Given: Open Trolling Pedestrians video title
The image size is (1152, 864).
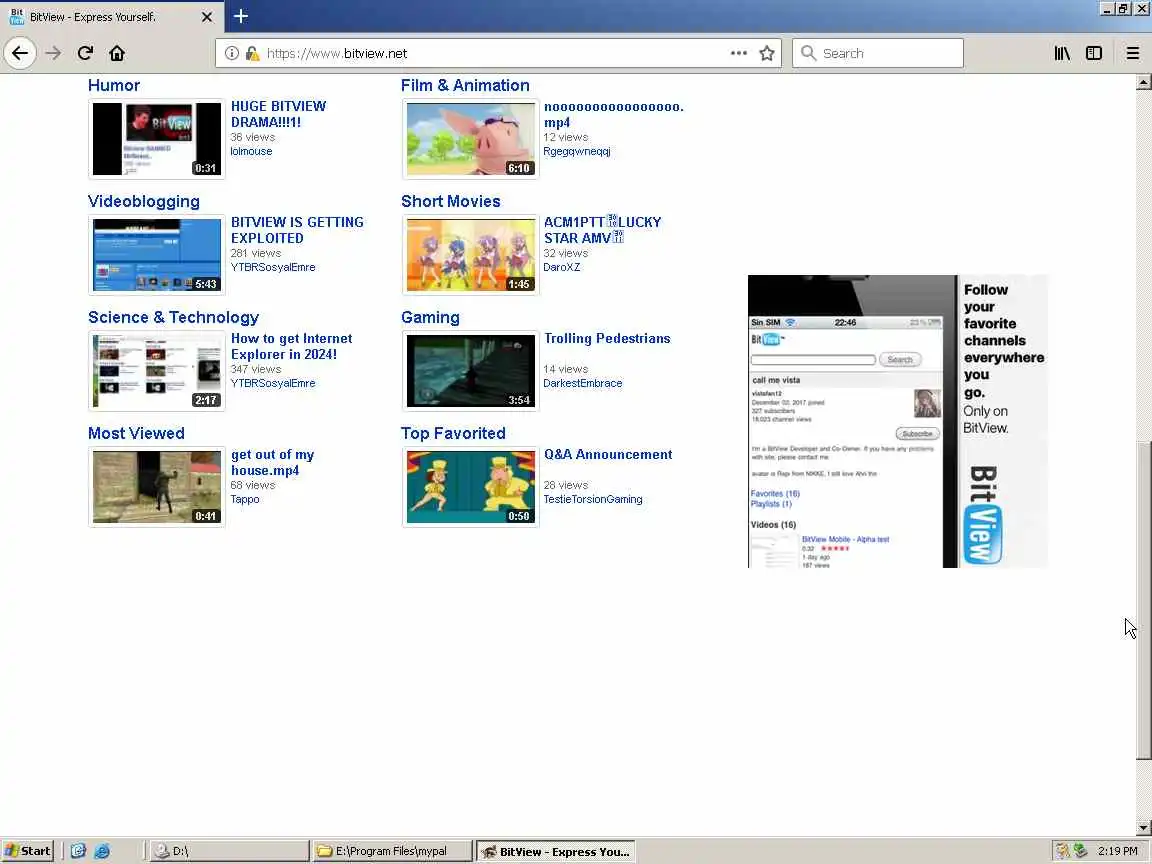Looking at the screenshot, I should point(607,339).
